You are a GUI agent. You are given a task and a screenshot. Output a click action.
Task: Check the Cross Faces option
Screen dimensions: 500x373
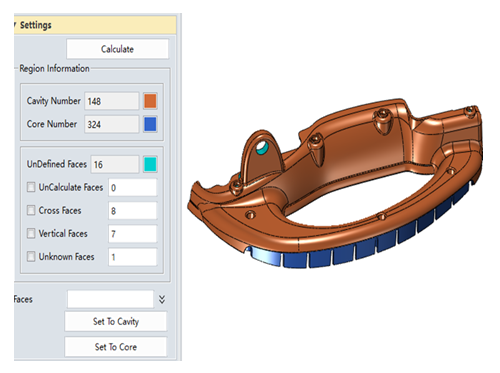pyautogui.click(x=31, y=210)
